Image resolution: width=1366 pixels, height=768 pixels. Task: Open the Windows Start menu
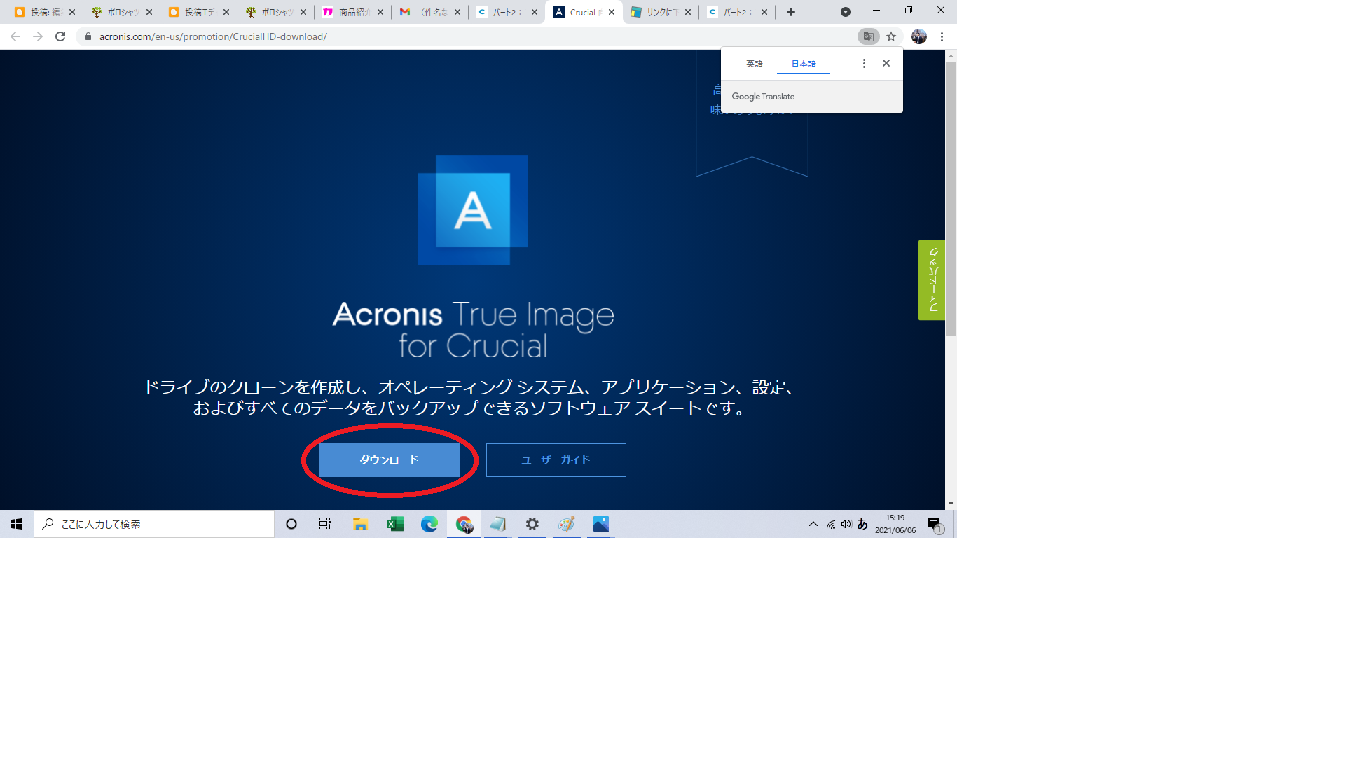coord(16,524)
